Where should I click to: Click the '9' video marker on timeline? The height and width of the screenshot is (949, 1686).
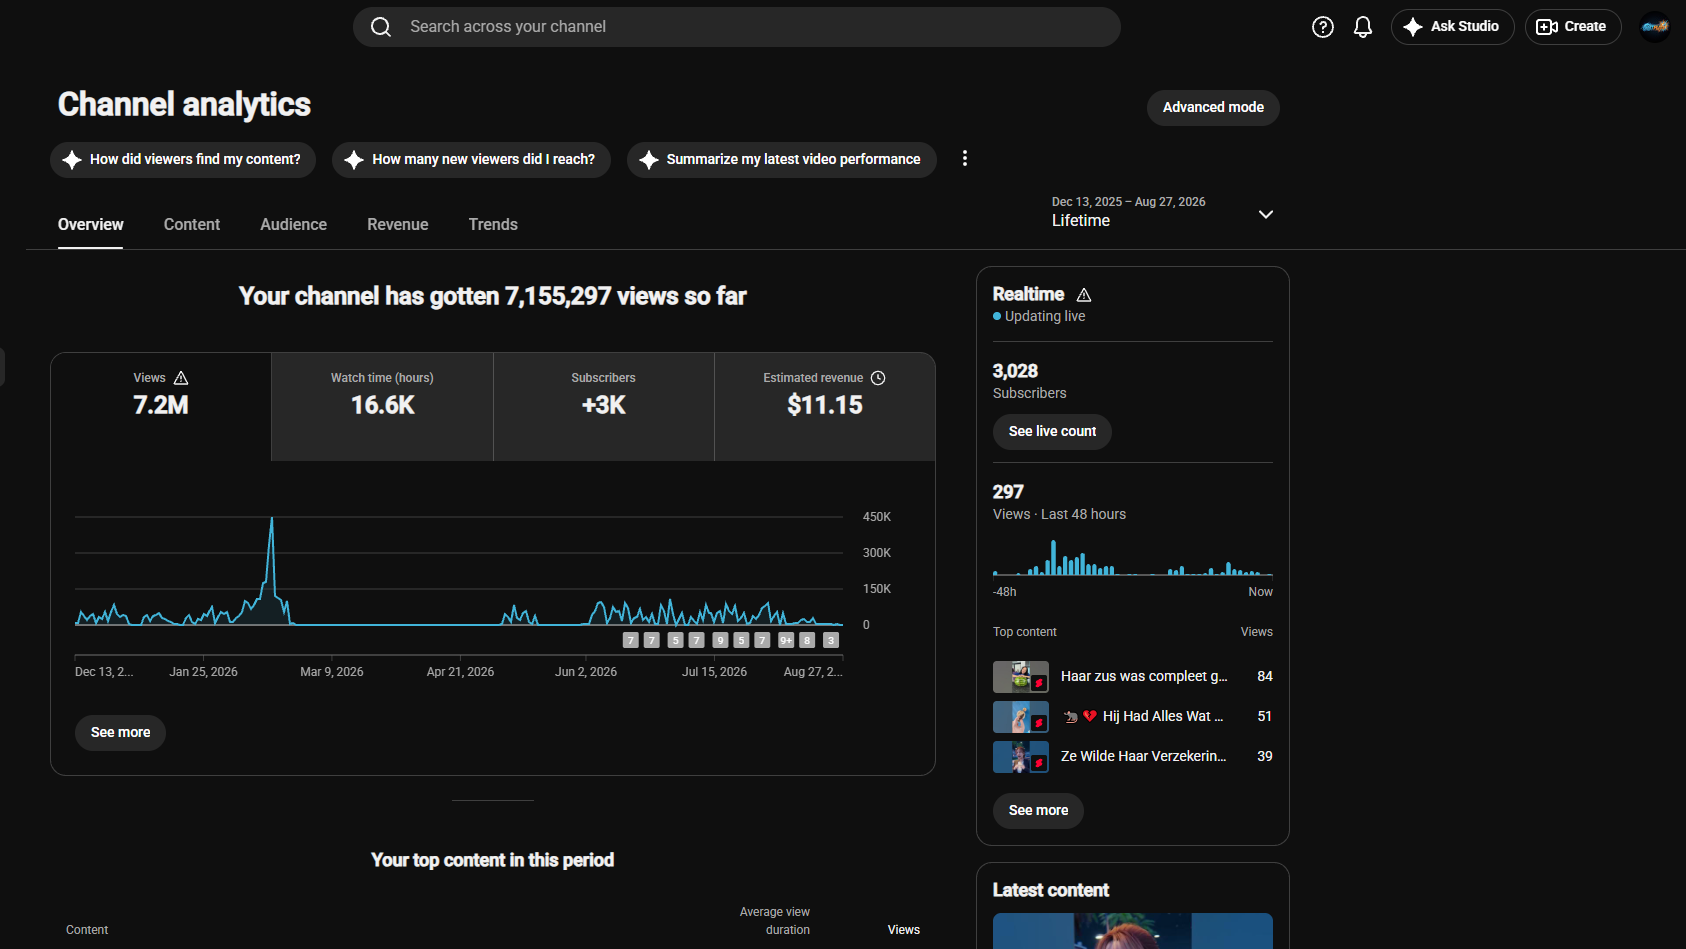point(720,640)
